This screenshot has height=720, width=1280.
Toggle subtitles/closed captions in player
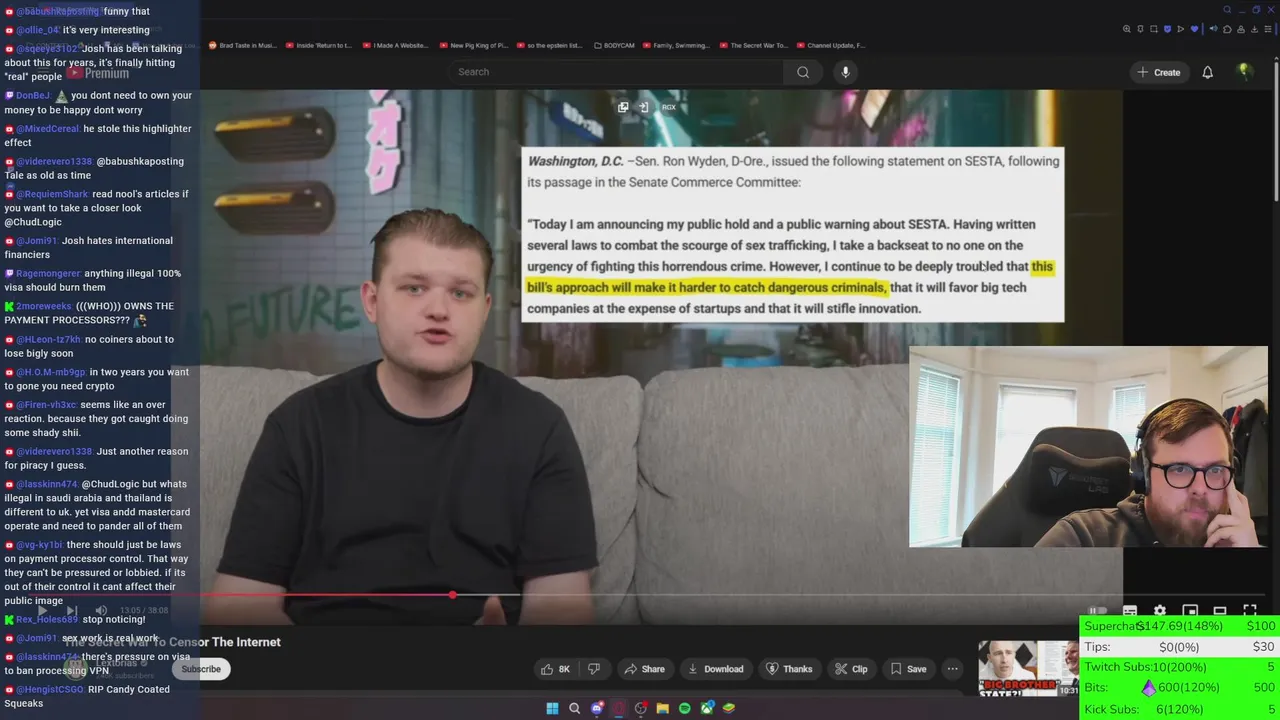[x=1130, y=611]
